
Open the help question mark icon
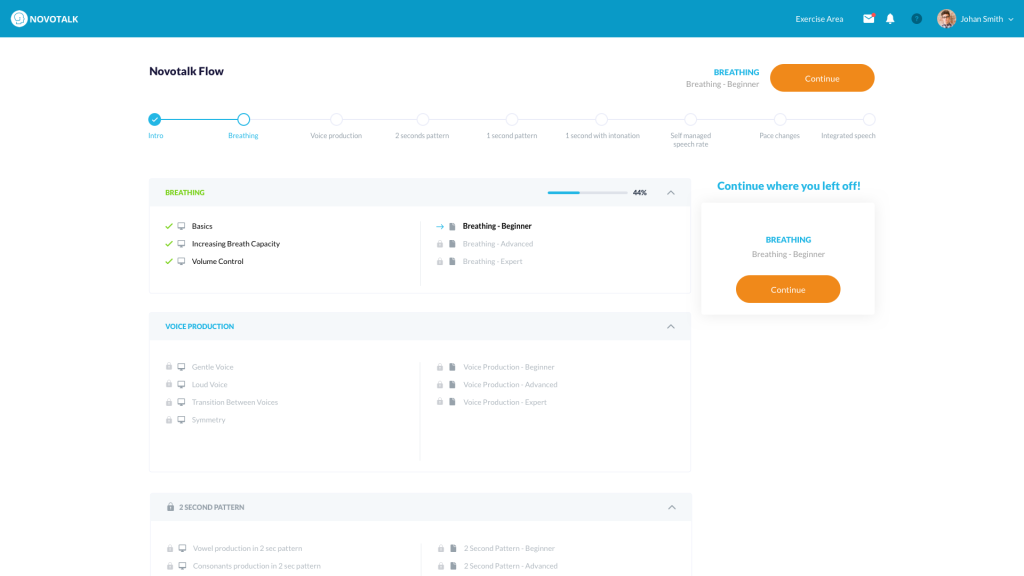pyautogui.click(x=916, y=19)
